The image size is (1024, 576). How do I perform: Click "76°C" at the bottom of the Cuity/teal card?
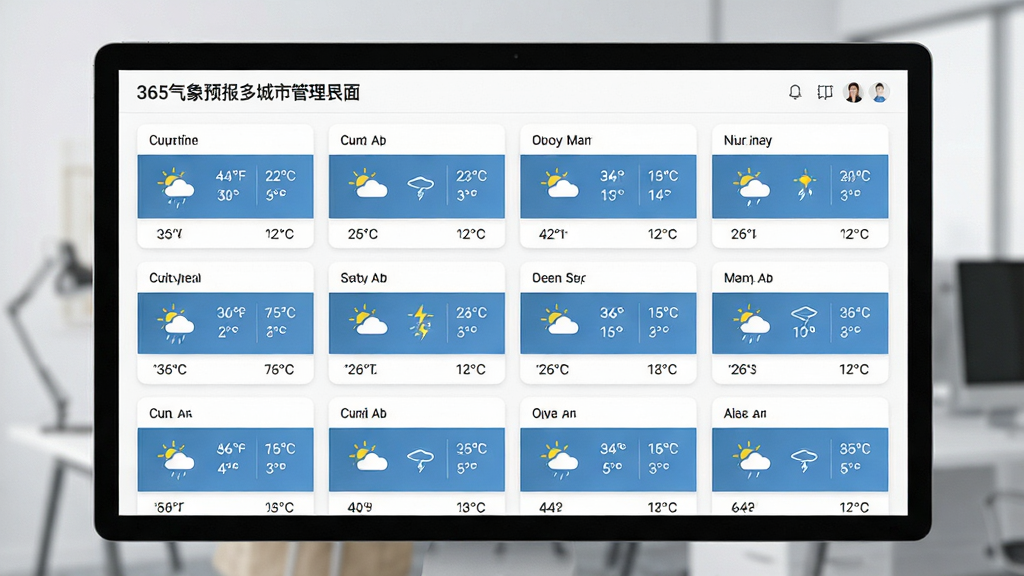coord(279,370)
